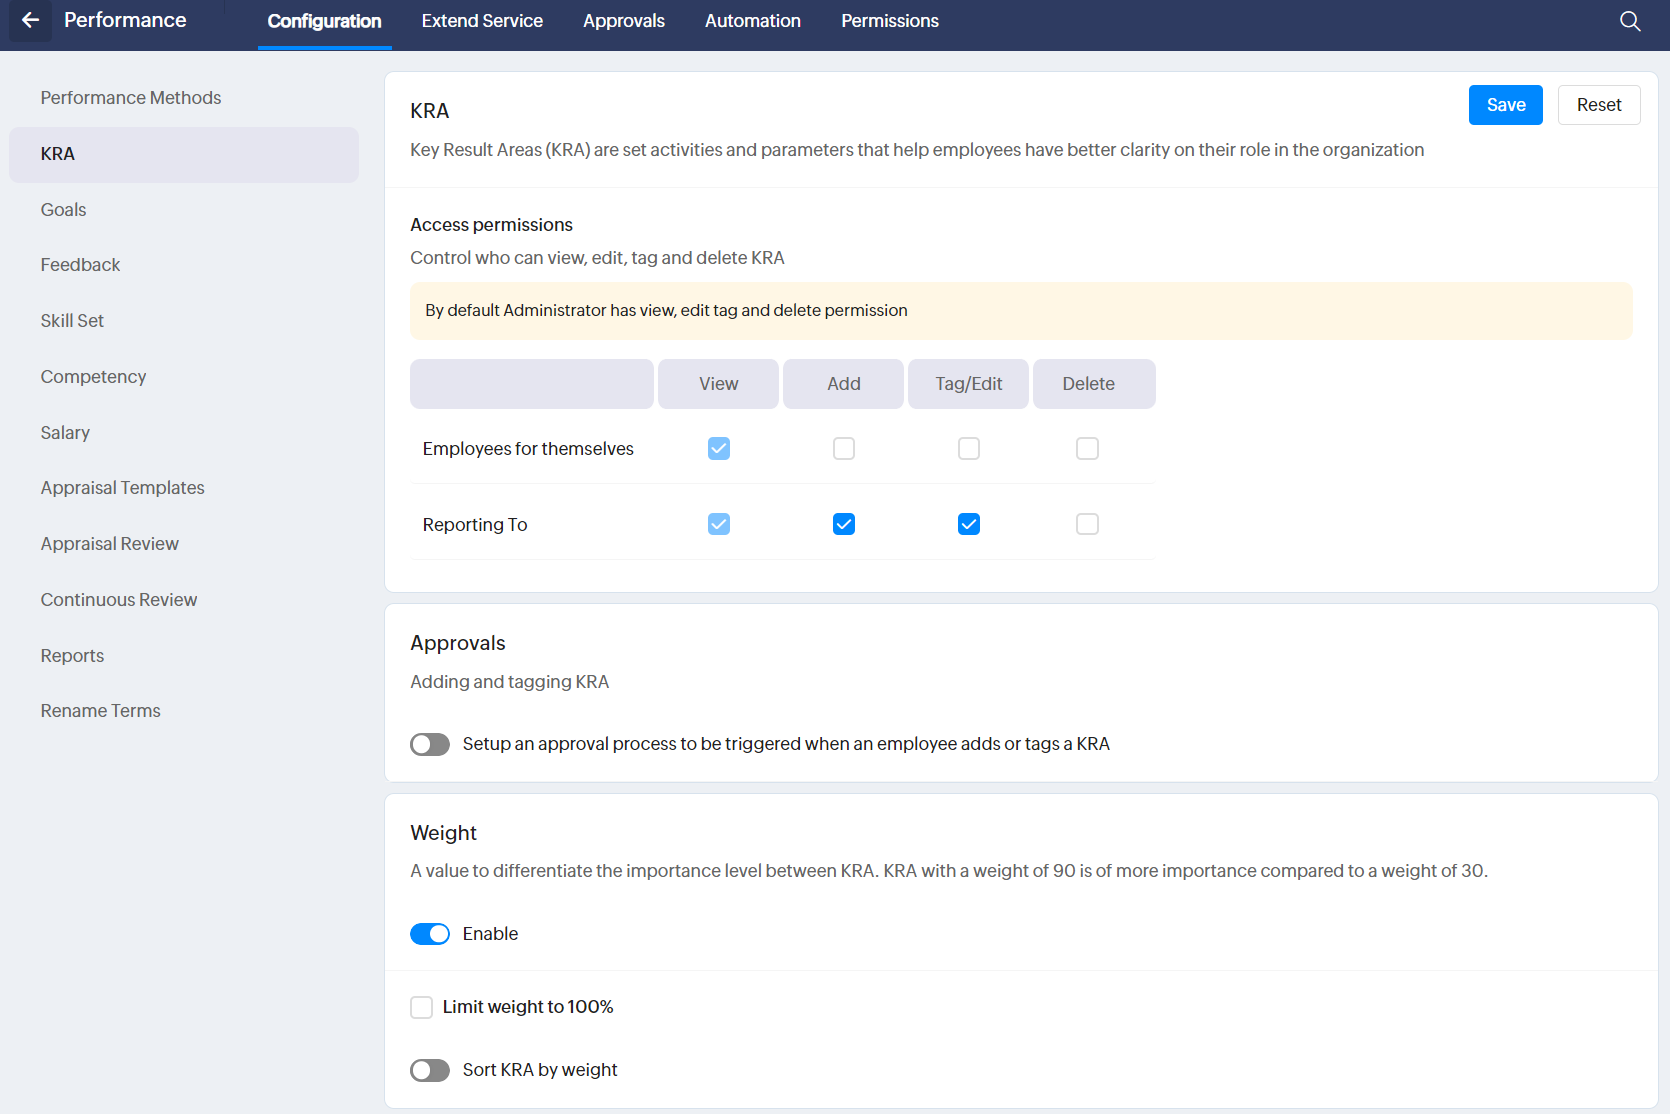Reset KRA settings
This screenshot has width=1670, height=1114.
click(x=1598, y=105)
